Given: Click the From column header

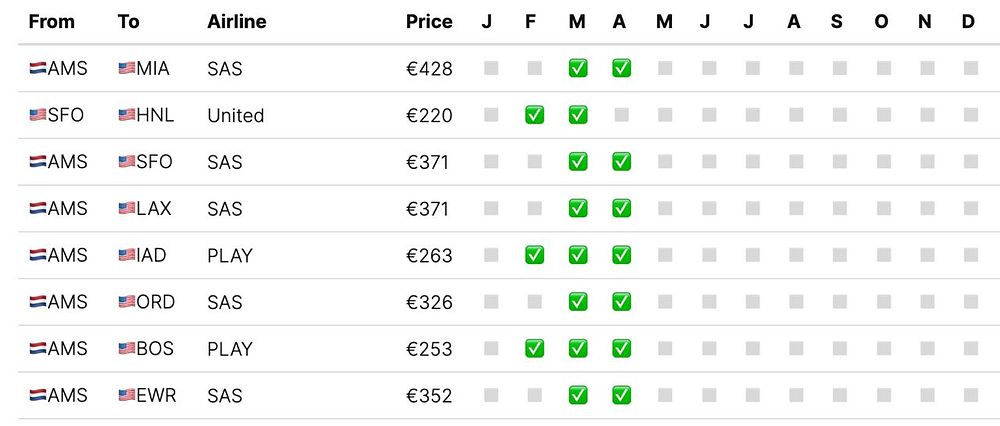Looking at the screenshot, I should [x=51, y=22].
